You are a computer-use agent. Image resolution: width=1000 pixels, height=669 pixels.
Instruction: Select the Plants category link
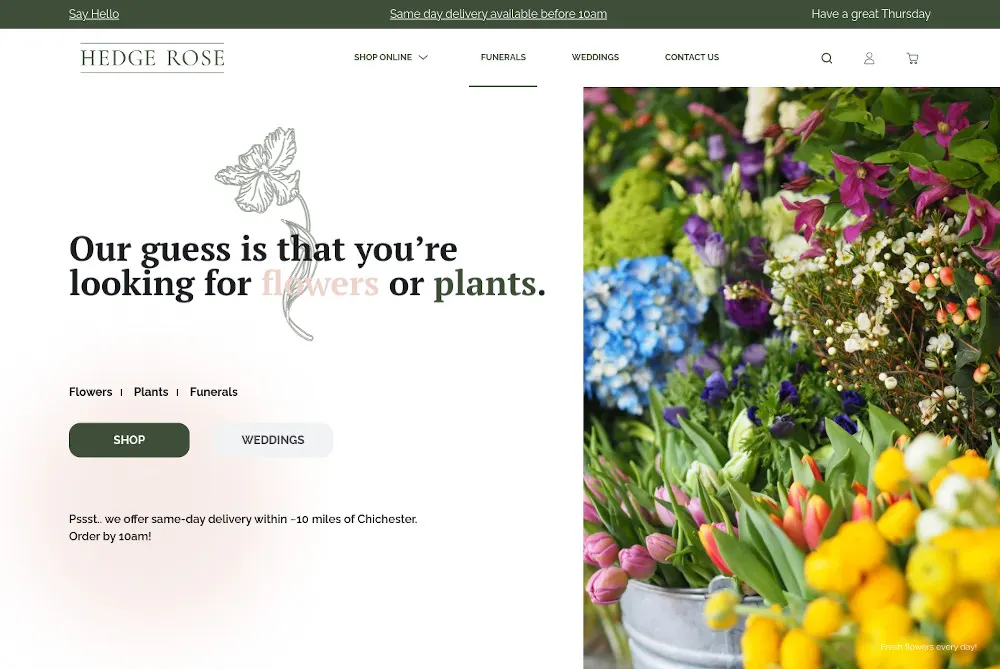tap(151, 392)
